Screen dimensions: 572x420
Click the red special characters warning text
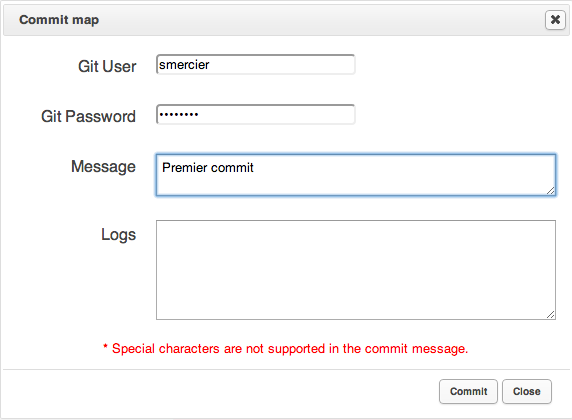[290, 348]
